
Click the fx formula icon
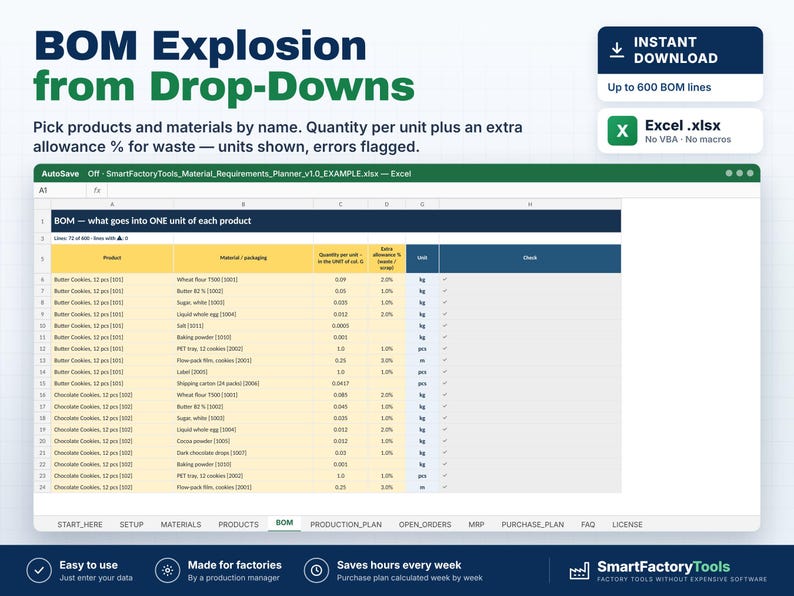97,190
